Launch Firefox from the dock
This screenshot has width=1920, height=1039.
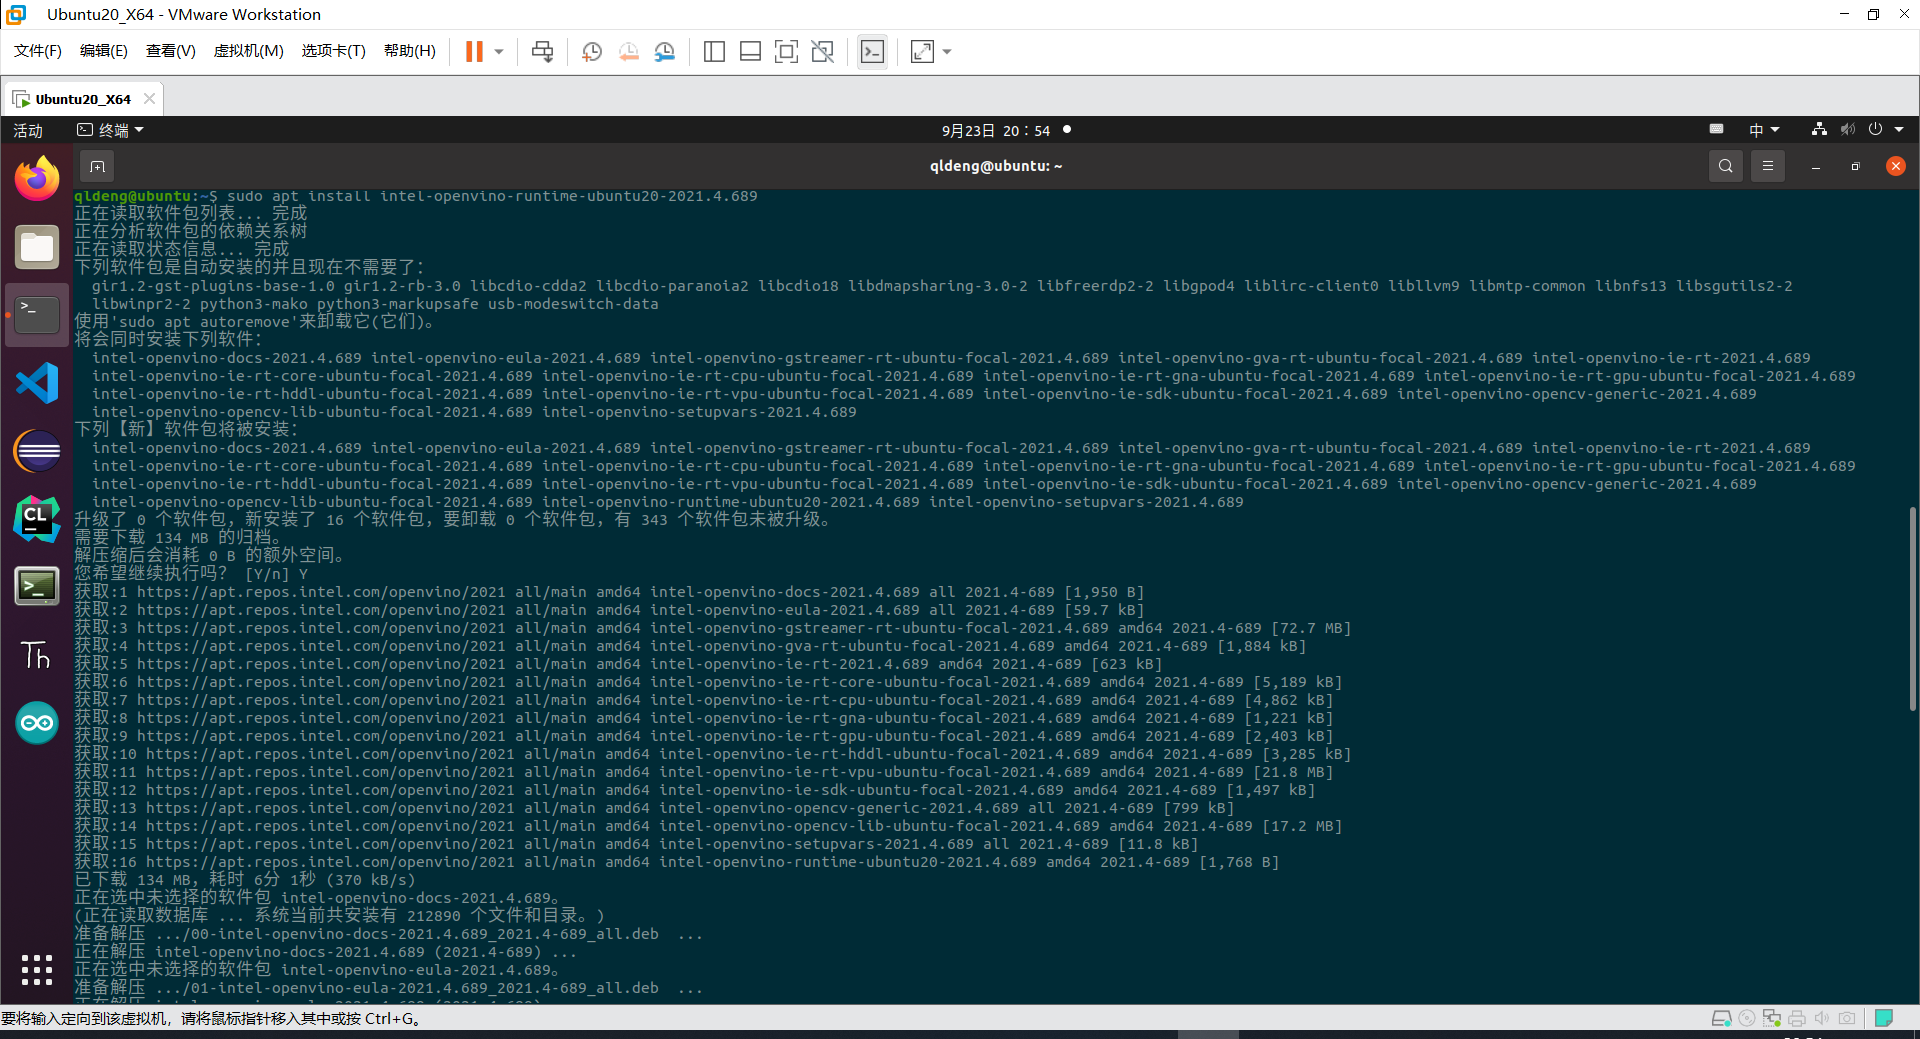click(37, 179)
